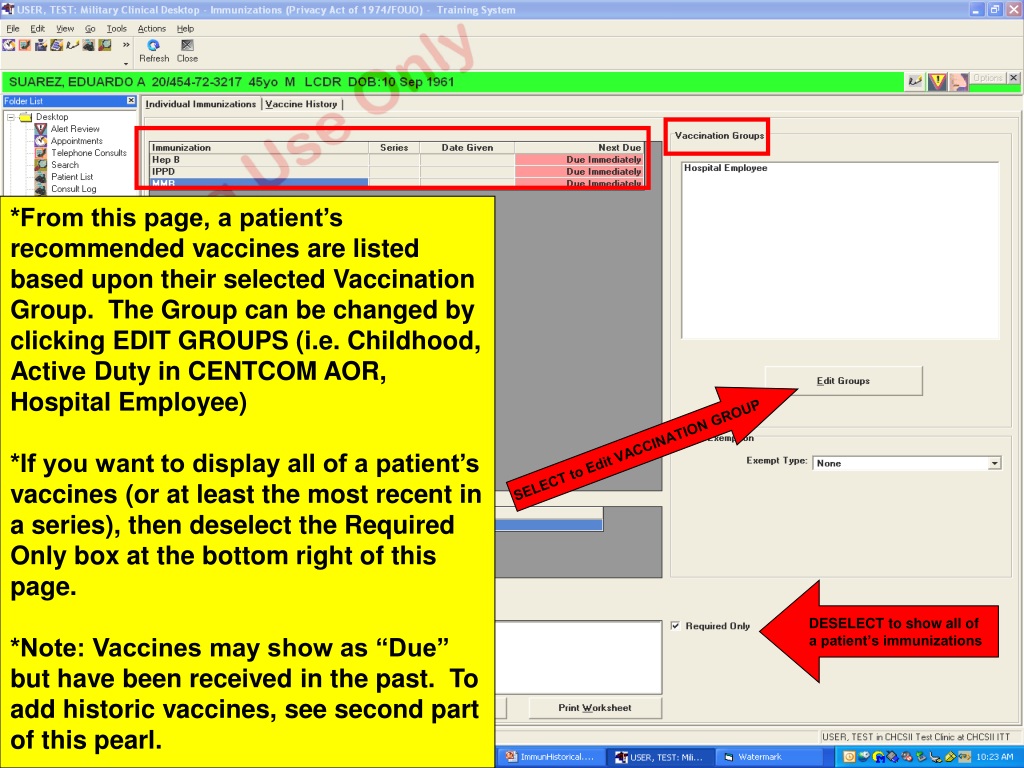
Task: Click the Close module icon beside Refresh
Action: tap(187, 45)
